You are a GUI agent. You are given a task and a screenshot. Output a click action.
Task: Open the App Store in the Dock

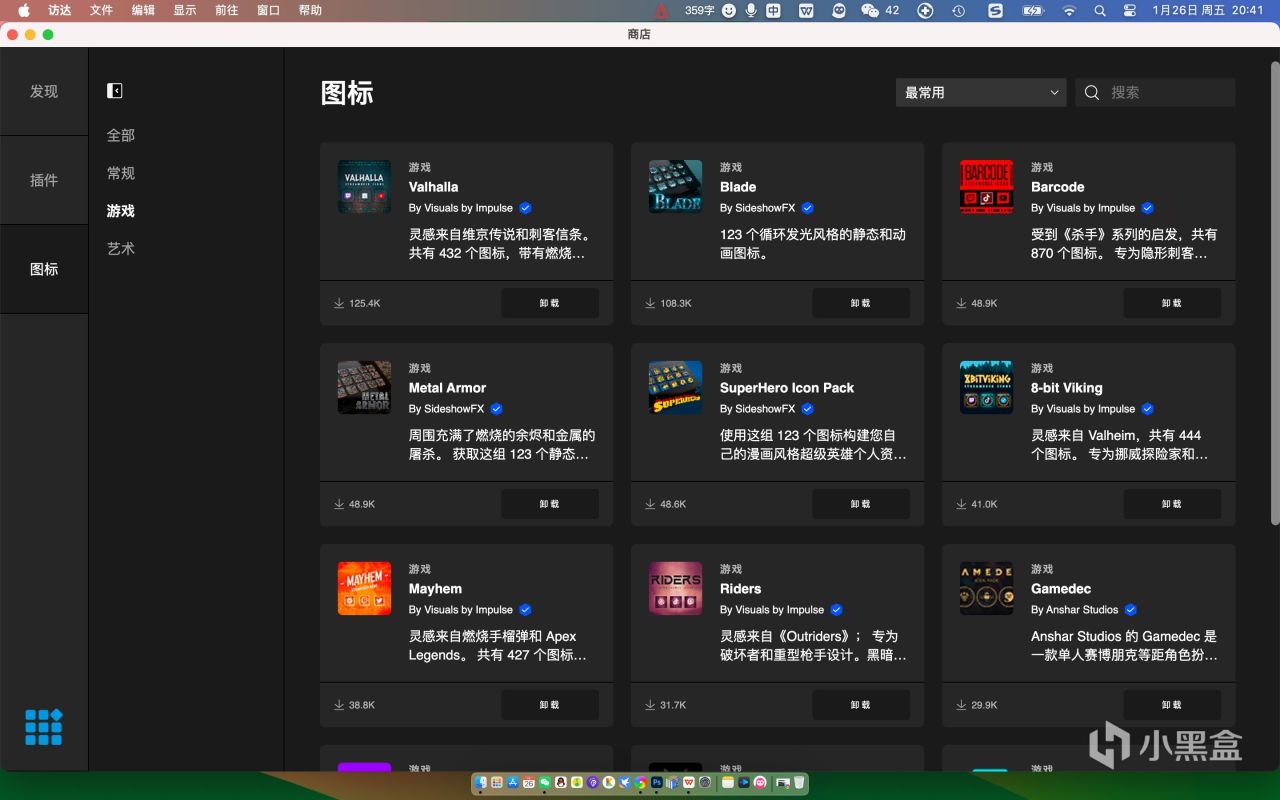coord(512,782)
